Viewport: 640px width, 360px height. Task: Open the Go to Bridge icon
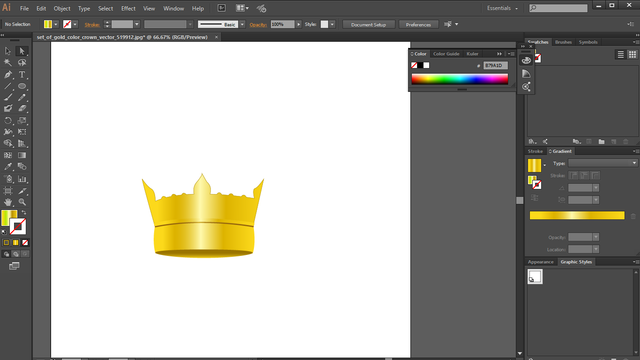click(221, 8)
